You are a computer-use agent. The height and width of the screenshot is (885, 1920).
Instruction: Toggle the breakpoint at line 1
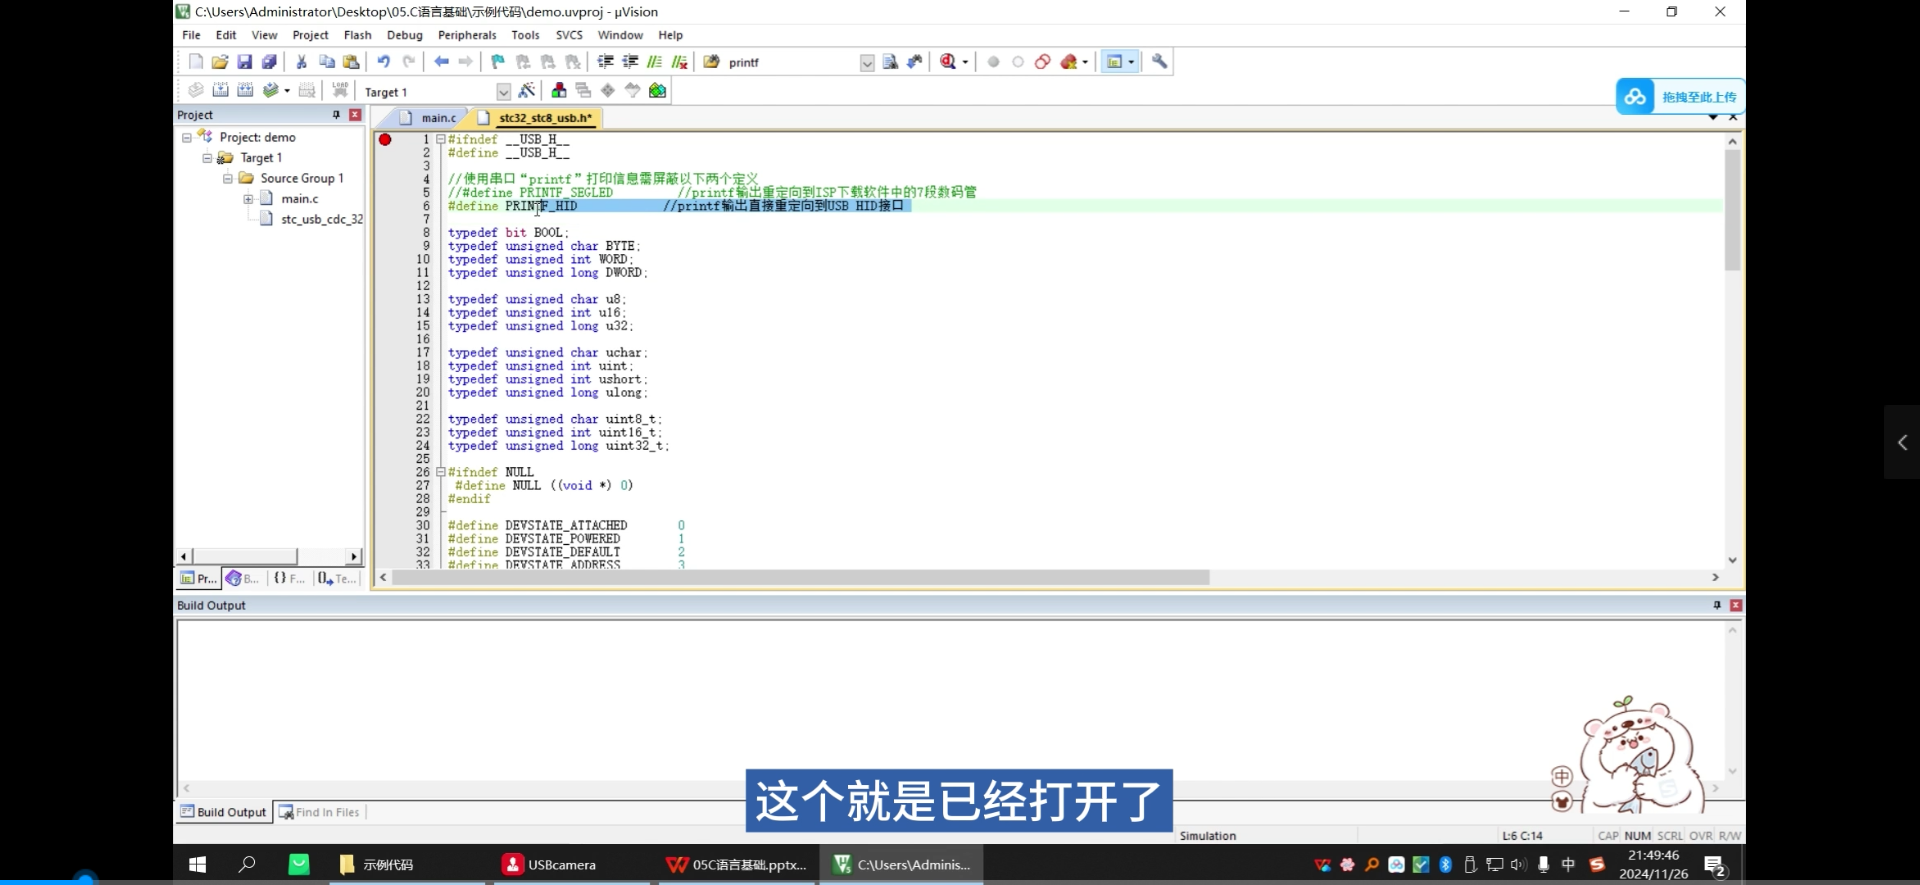pyautogui.click(x=385, y=139)
